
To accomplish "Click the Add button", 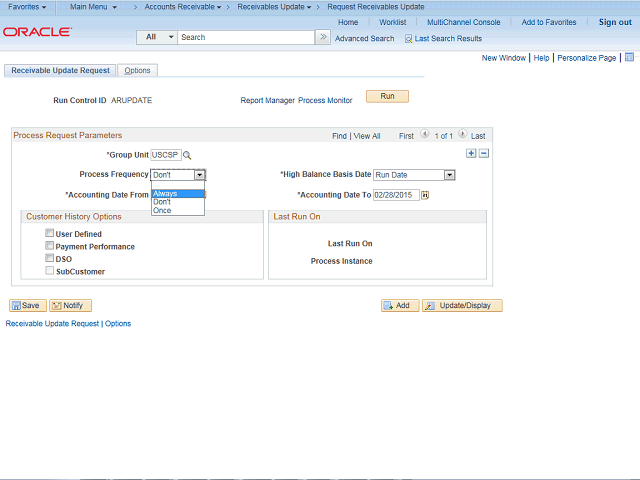I will (400, 305).
